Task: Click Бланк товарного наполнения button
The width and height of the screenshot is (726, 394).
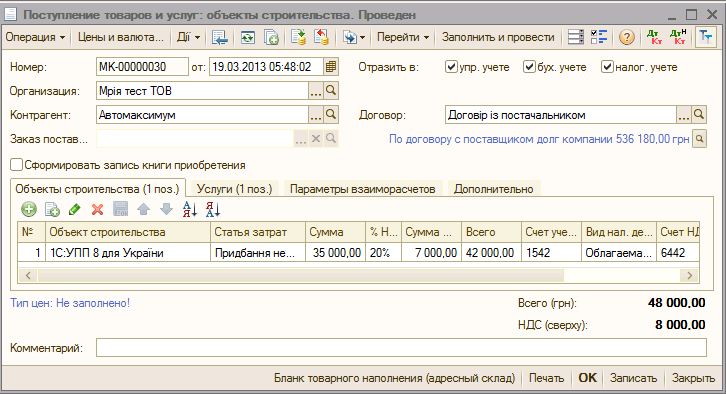Action: tap(394, 378)
